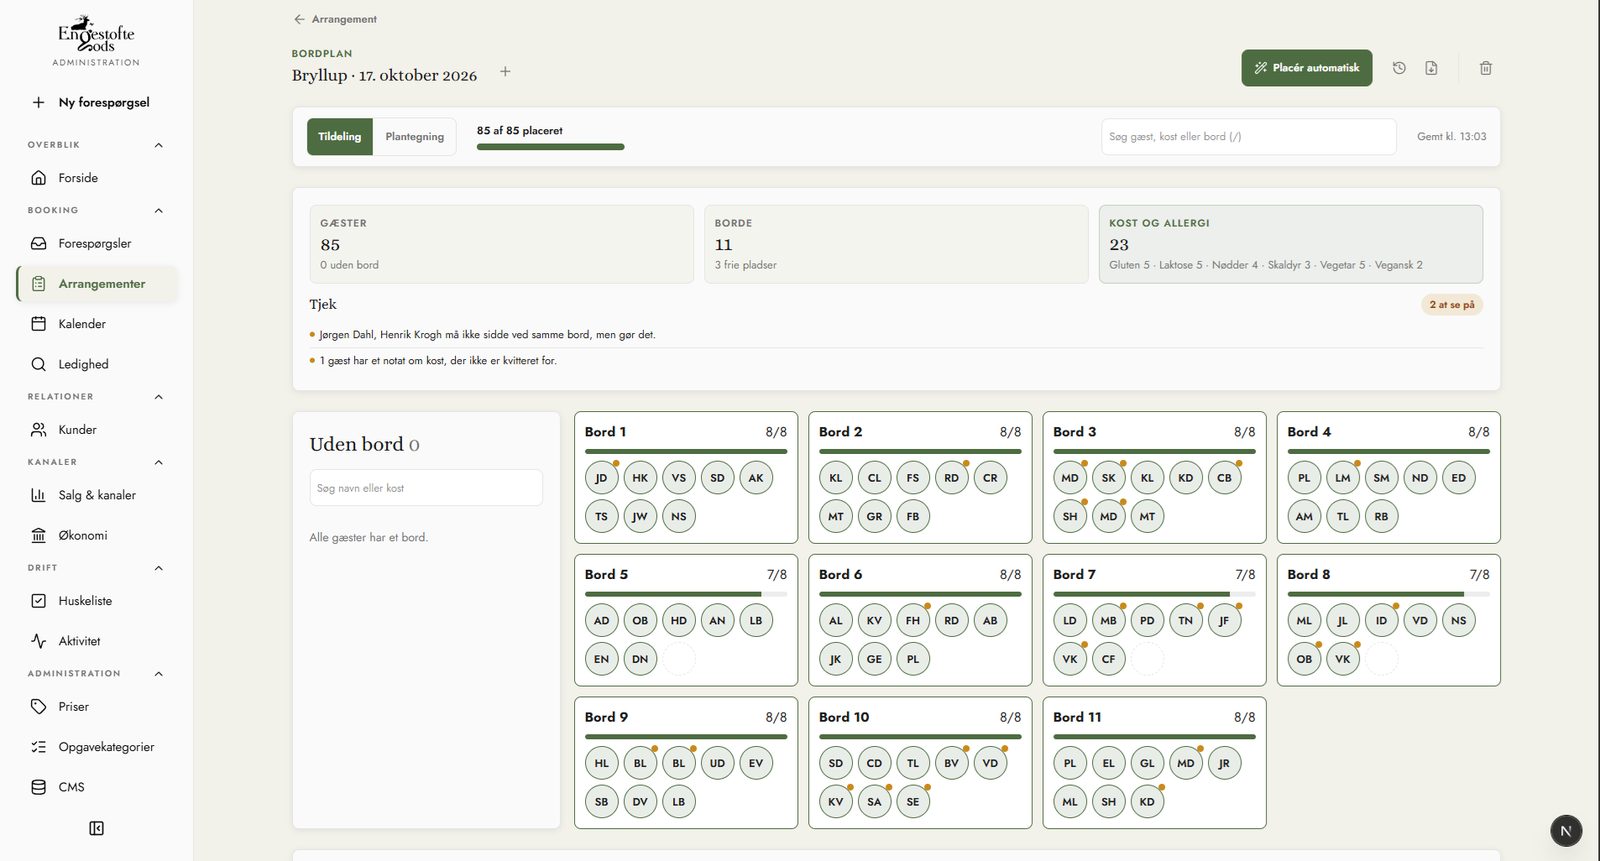The width and height of the screenshot is (1600, 861).
Task: Open Forespørgsler in the menu
Action: click(x=97, y=243)
